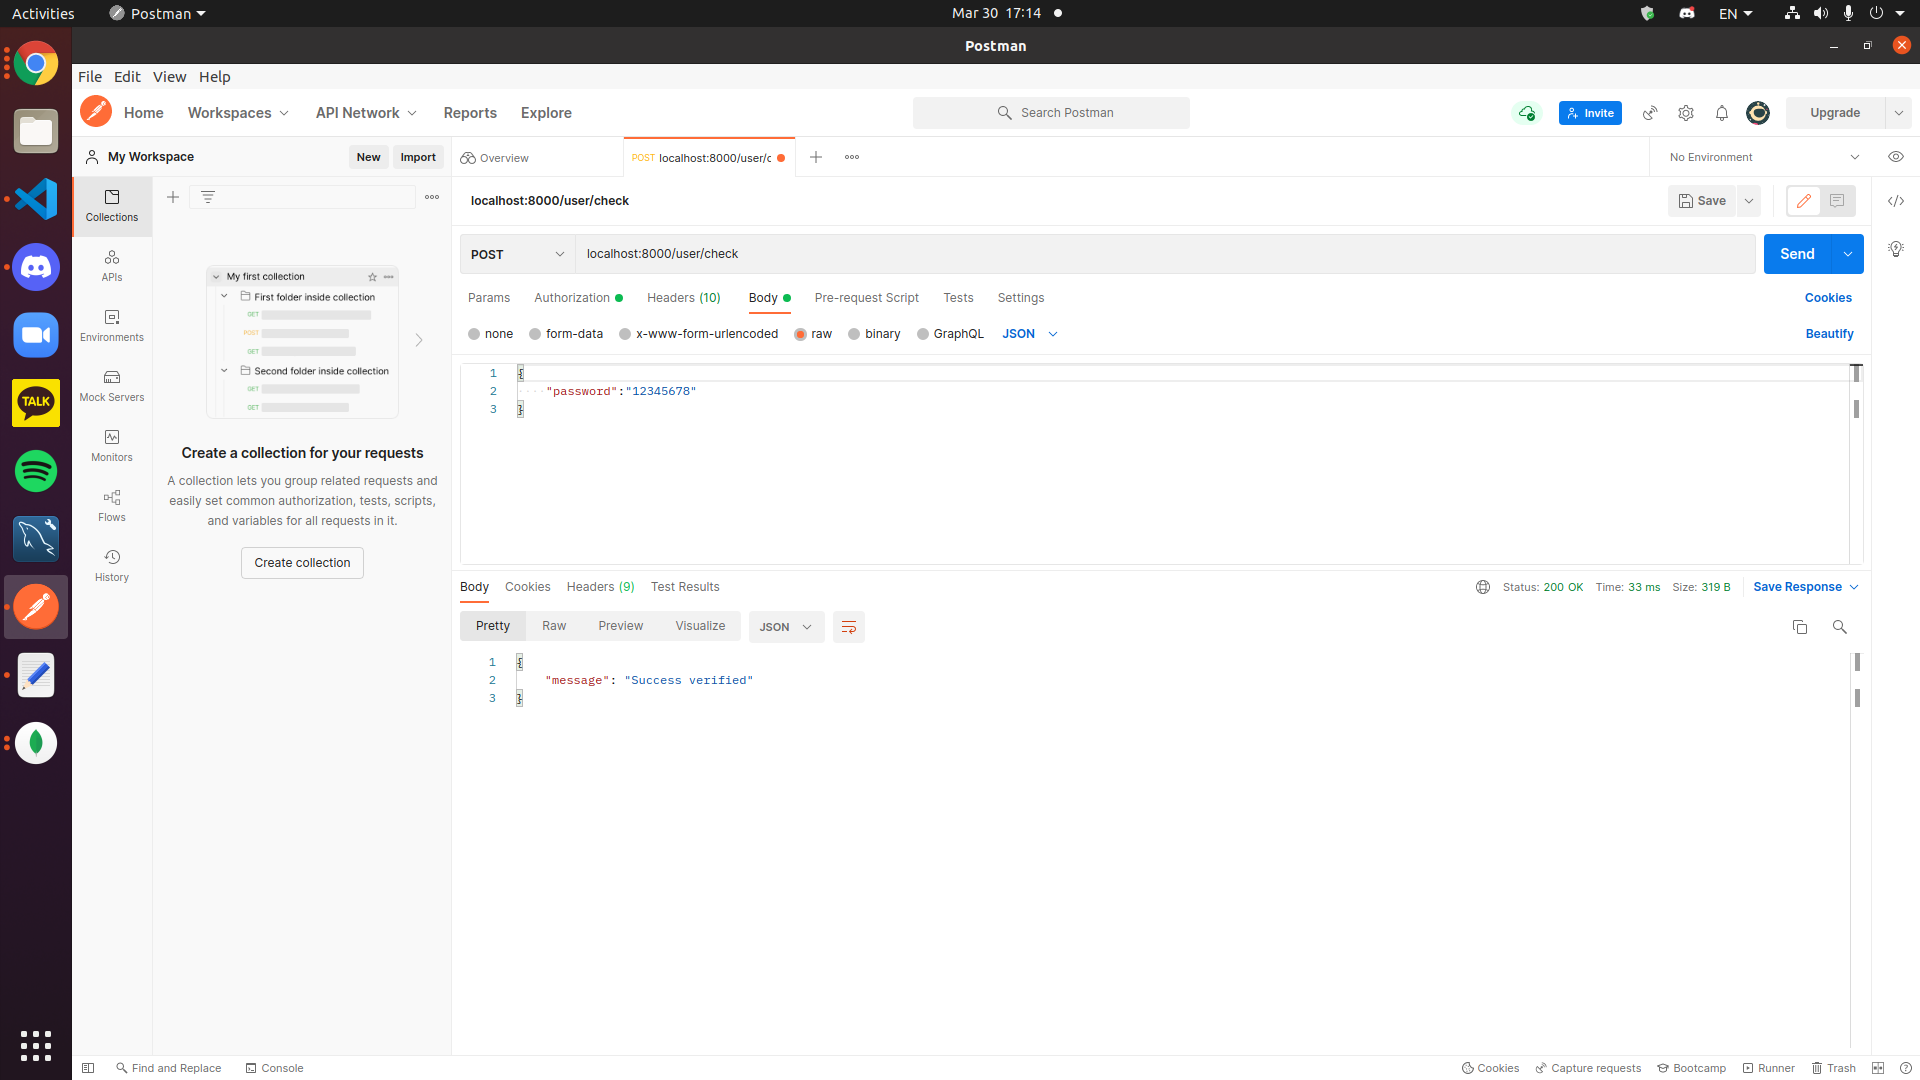Click the Postman logo icon in header
1920x1080 pixels.
click(x=96, y=112)
